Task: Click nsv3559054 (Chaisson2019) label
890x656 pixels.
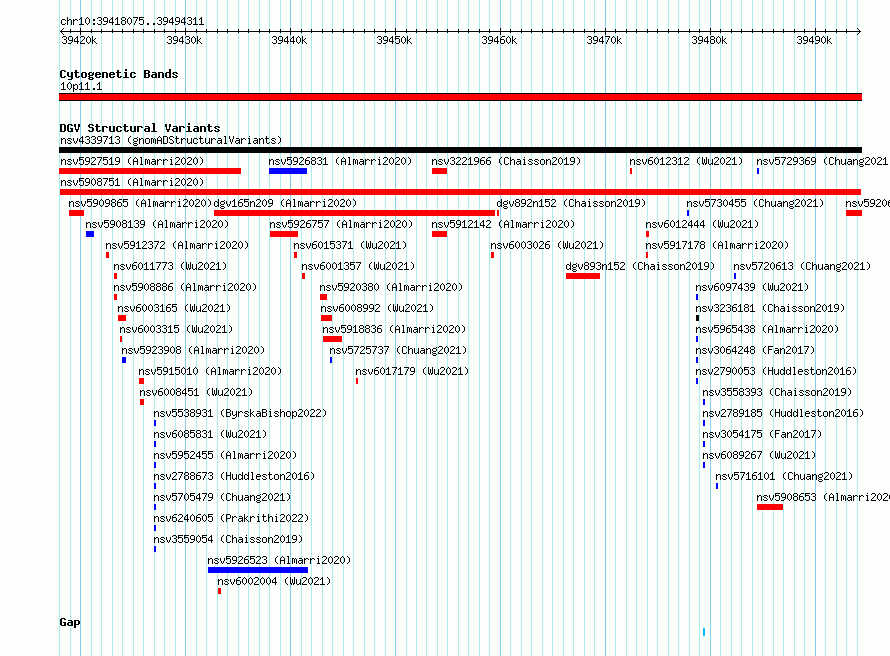Action: point(229,539)
